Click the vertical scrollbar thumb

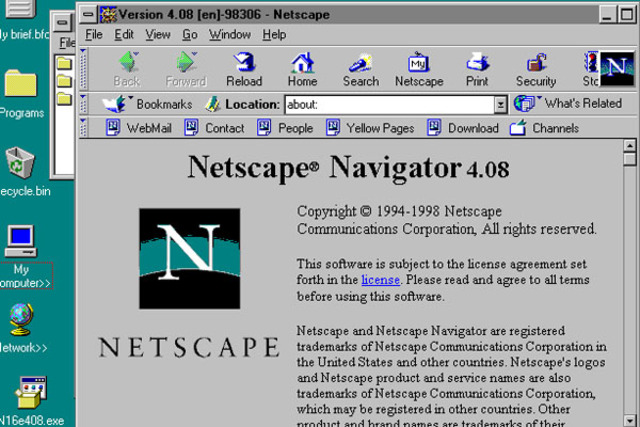pos(630,159)
